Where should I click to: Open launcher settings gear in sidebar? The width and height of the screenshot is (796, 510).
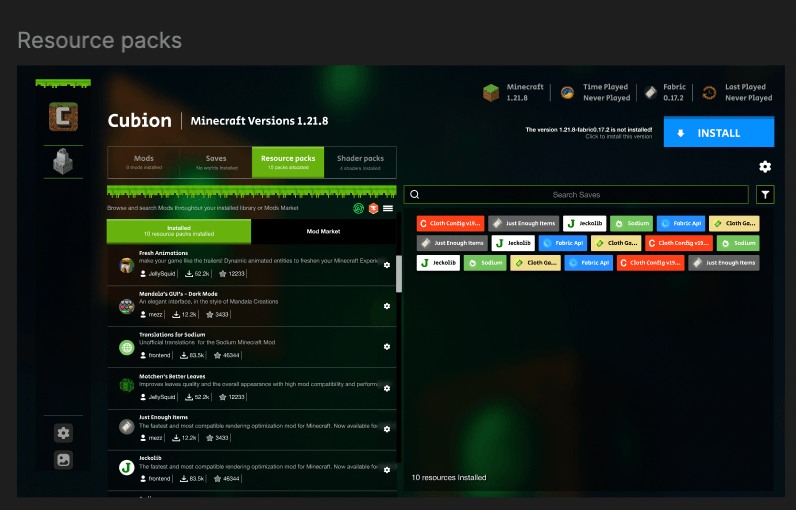point(63,433)
